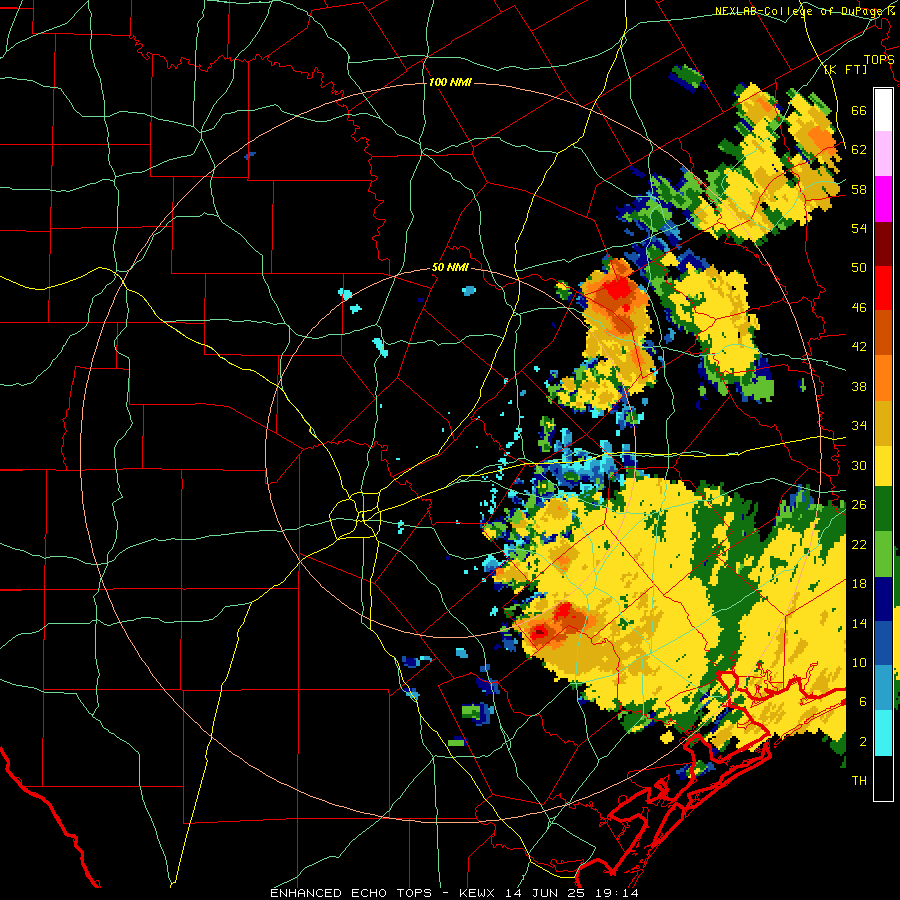Click the lighter orange legend swatch
The width and height of the screenshot is (900, 900).
tap(883, 377)
